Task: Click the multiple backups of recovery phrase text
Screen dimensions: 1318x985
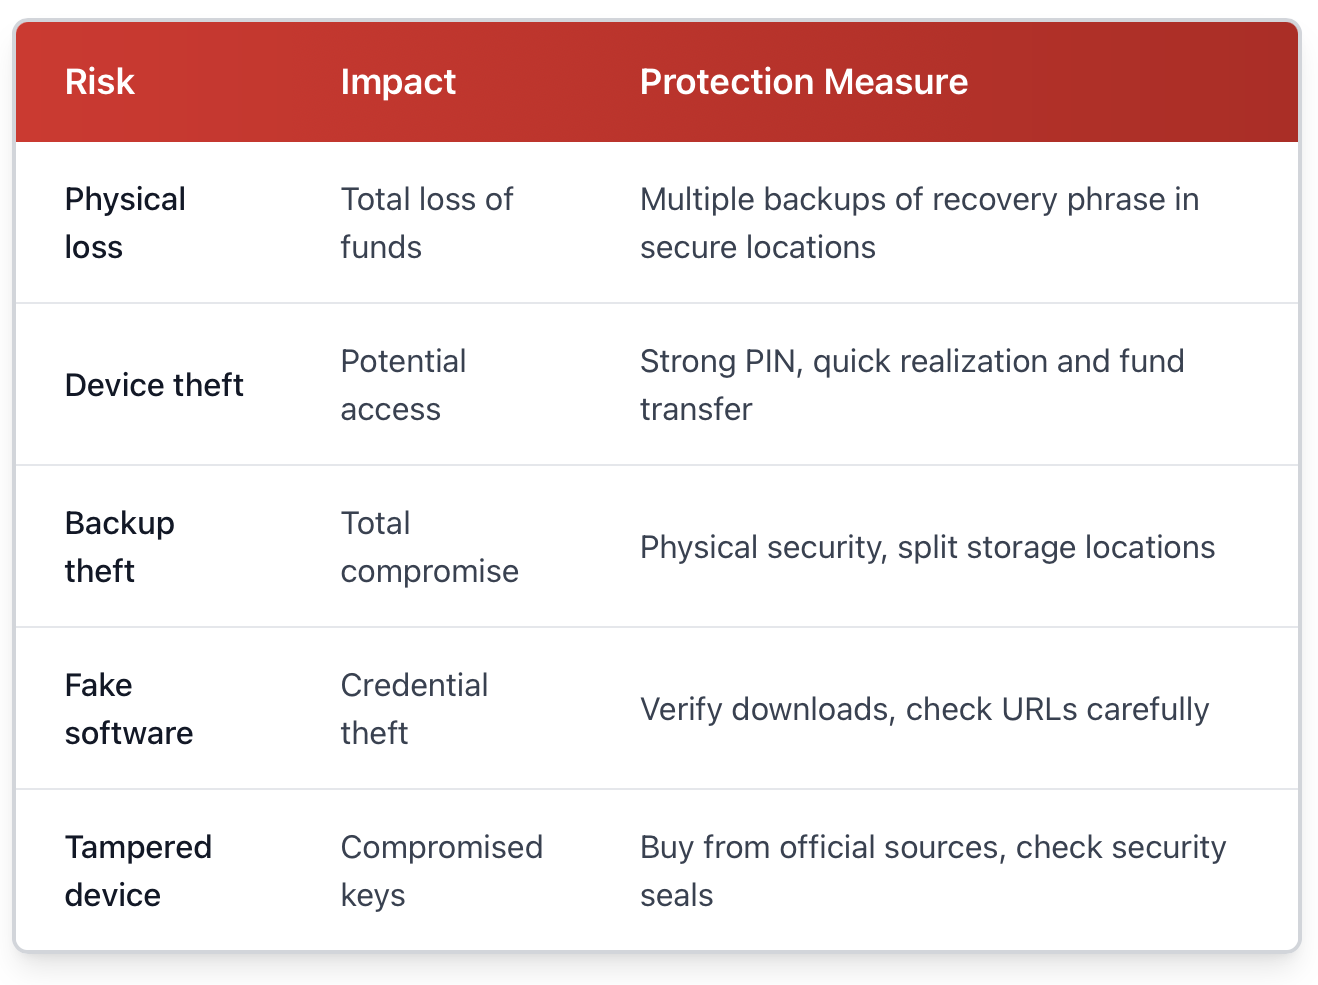Action: 918,200
